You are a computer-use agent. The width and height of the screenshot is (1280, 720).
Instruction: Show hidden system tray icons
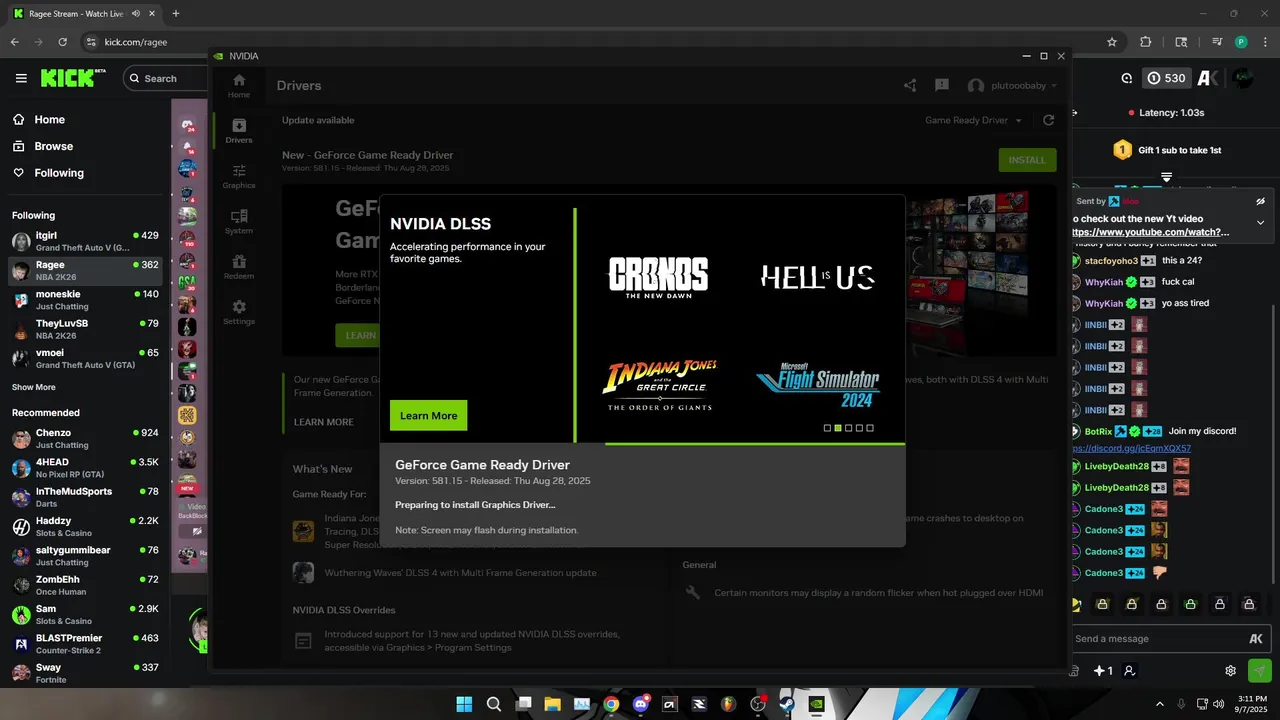(1160, 704)
